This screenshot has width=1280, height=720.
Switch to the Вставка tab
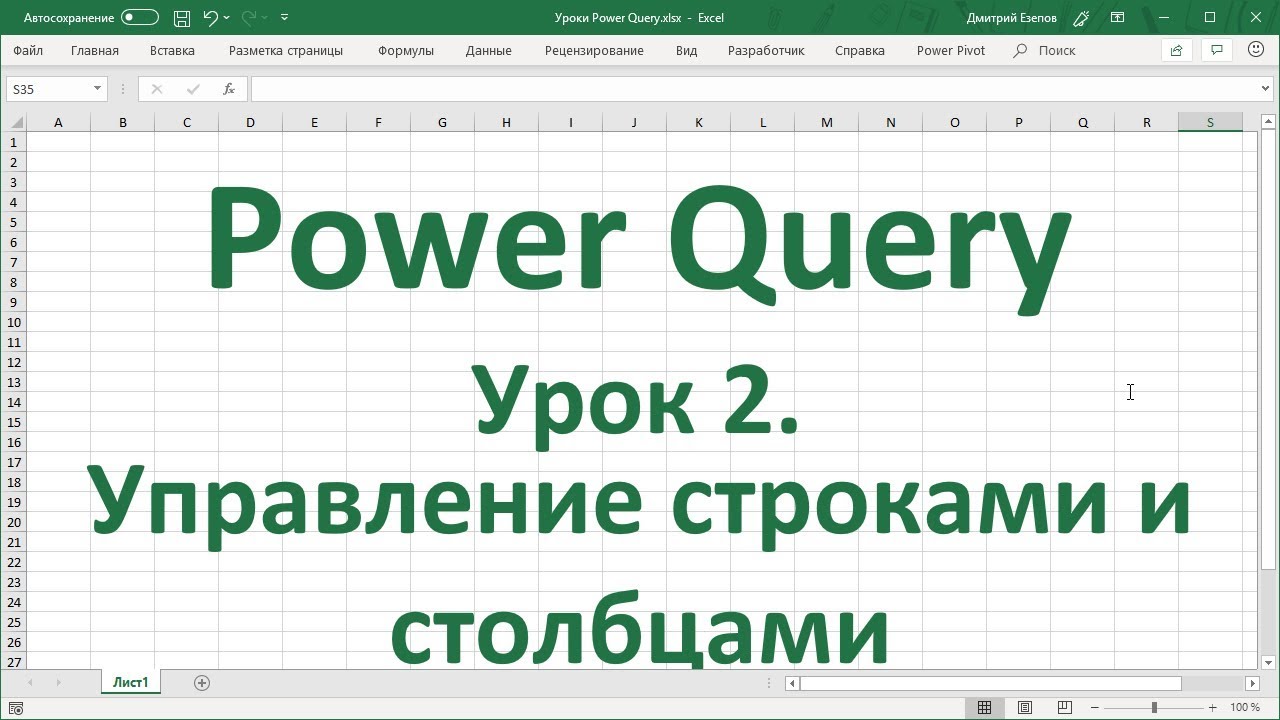172,50
